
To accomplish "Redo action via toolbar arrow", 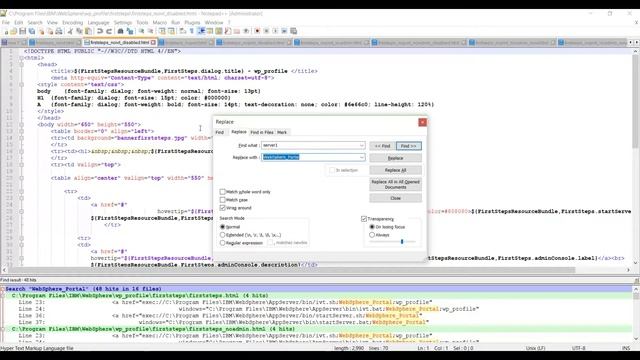I will point(109,31).
